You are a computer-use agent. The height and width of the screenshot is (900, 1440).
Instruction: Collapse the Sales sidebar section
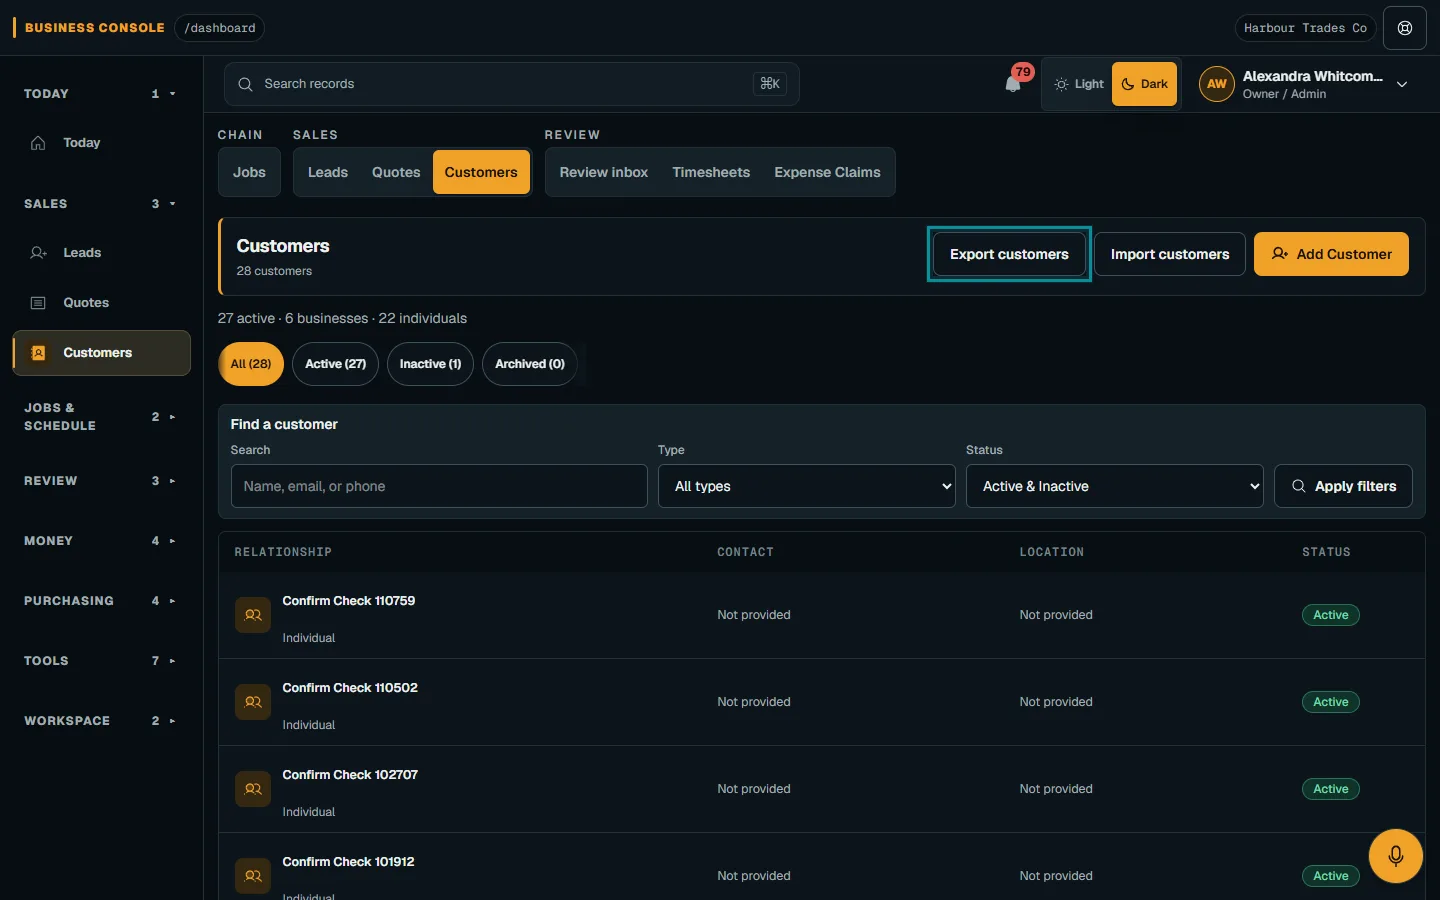point(100,204)
